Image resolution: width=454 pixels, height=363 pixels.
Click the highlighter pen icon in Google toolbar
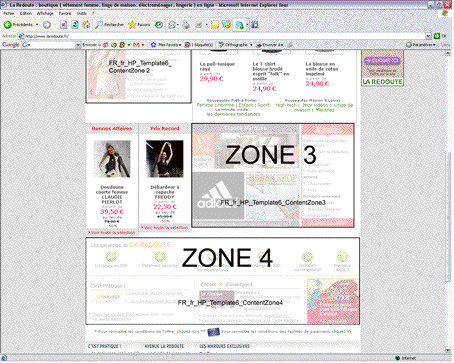point(290,45)
